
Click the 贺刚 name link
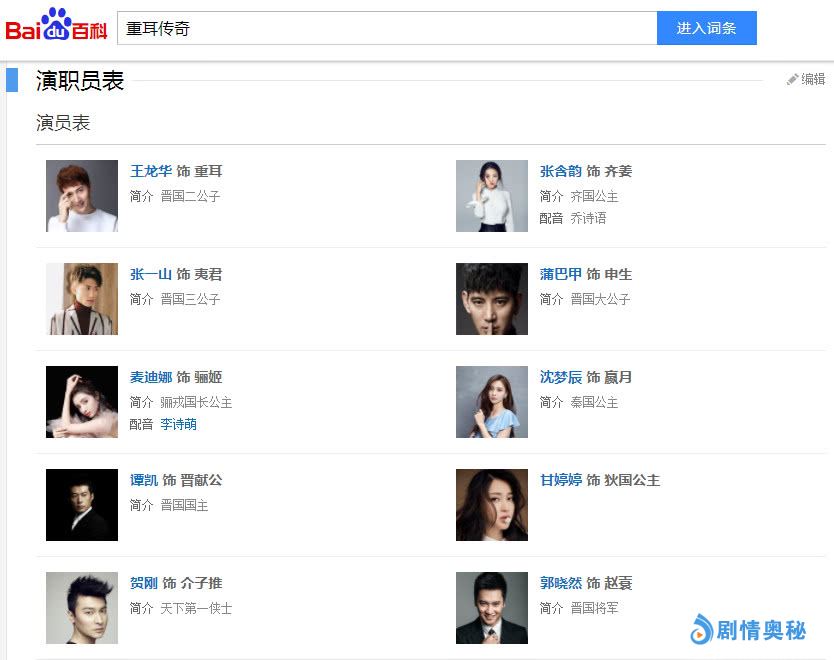pyautogui.click(x=144, y=583)
